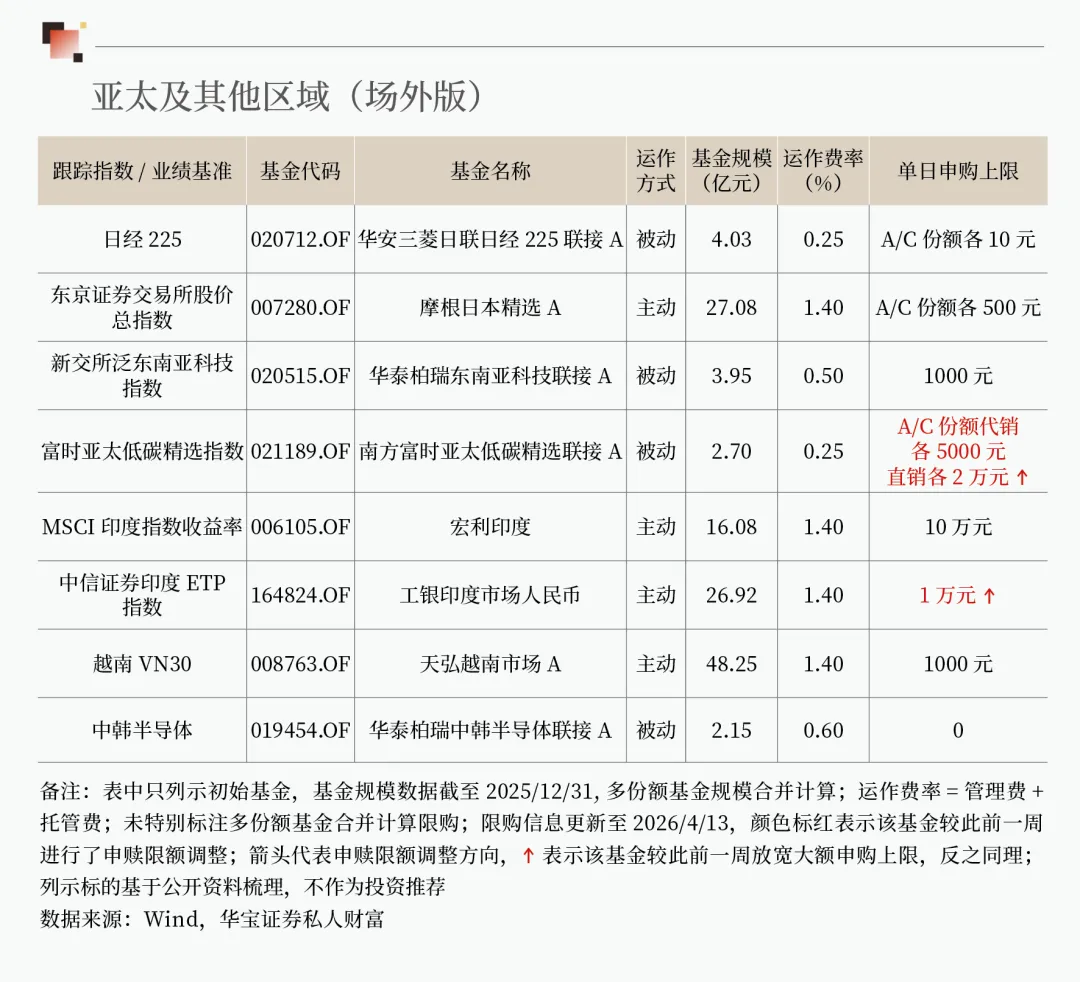Click fund name 宏利印度
Viewport: 1080px width, 982px height.
pos(490,527)
